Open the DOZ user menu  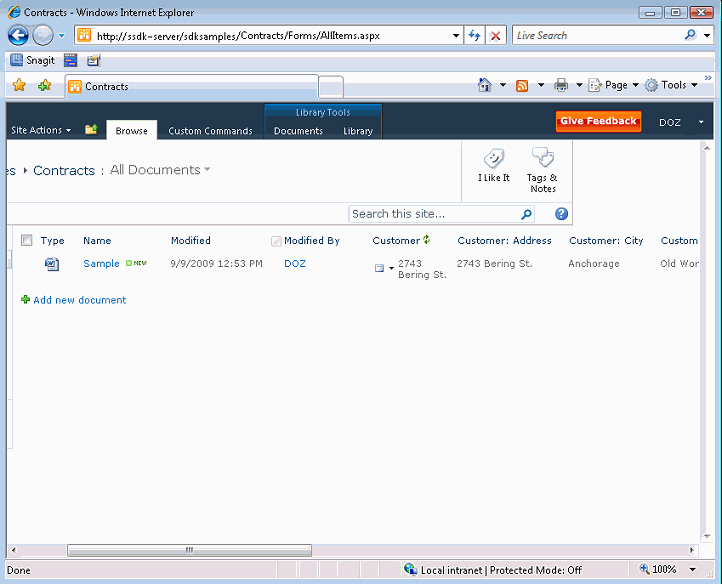[x=681, y=123]
